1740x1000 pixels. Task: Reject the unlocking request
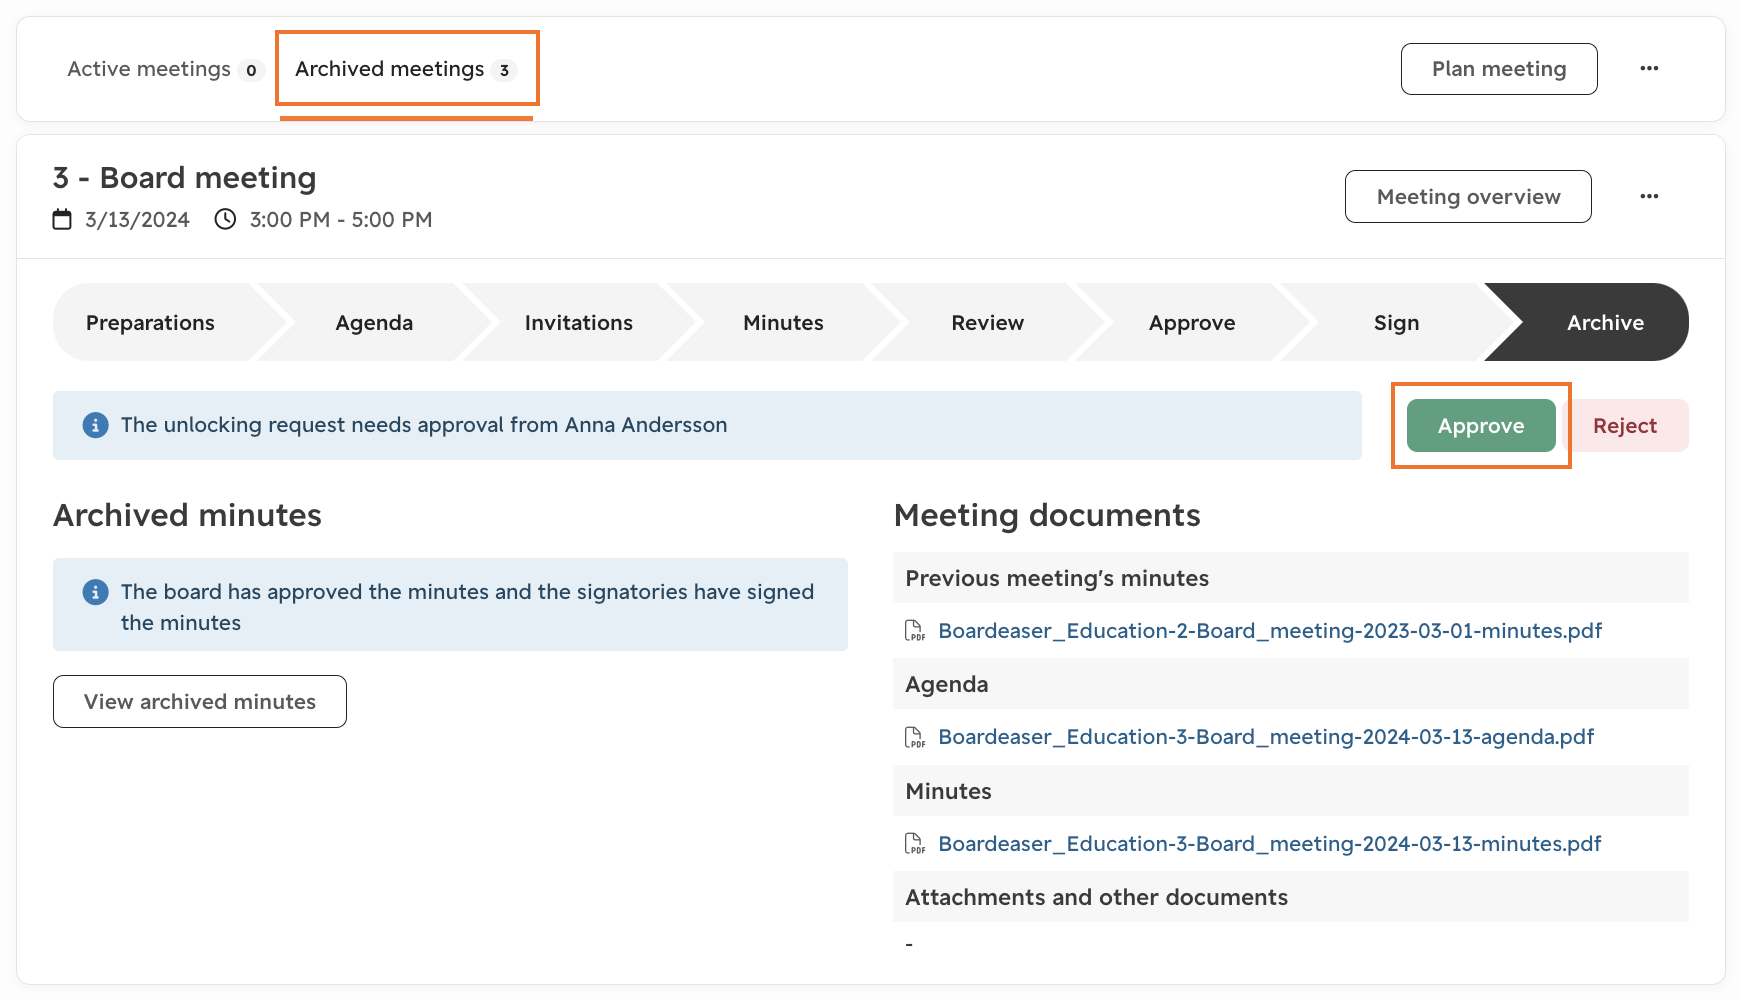pyautogui.click(x=1625, y=426)
